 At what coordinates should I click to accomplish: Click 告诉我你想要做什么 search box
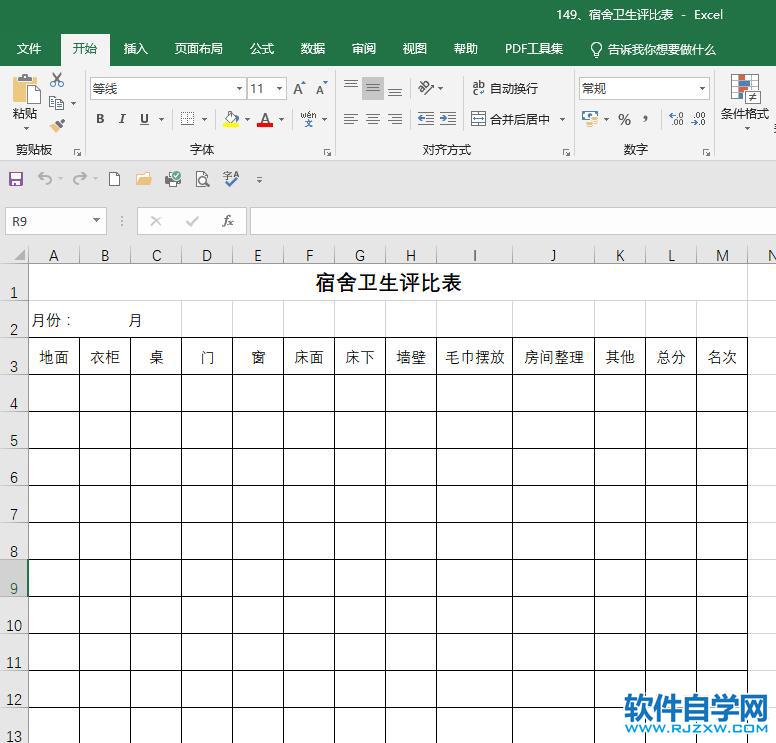click(653, 50)
